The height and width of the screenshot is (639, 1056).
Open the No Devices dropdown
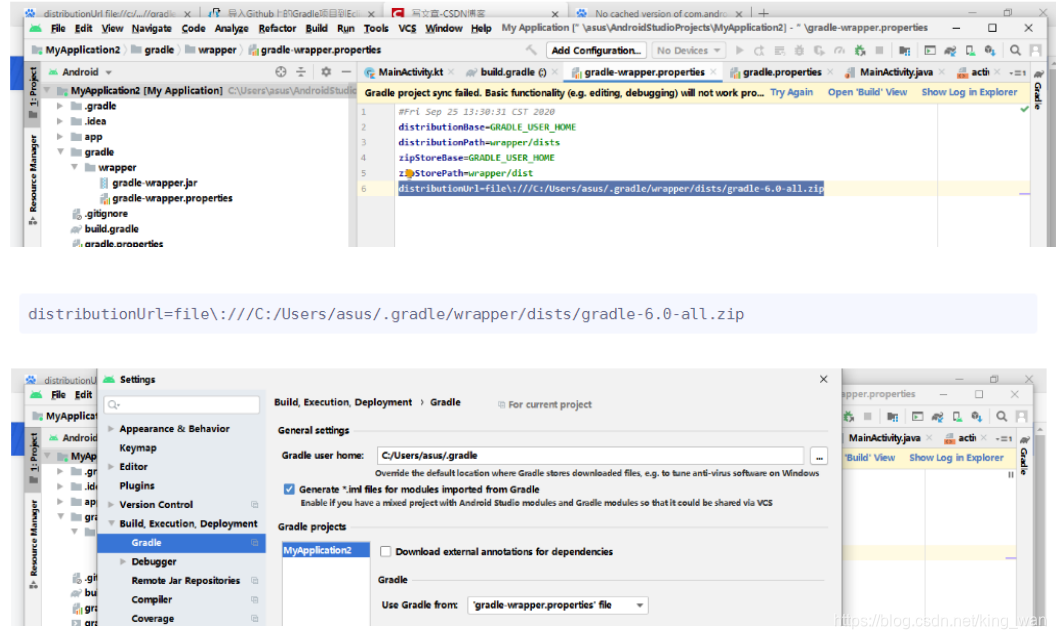tap(688, 51)
